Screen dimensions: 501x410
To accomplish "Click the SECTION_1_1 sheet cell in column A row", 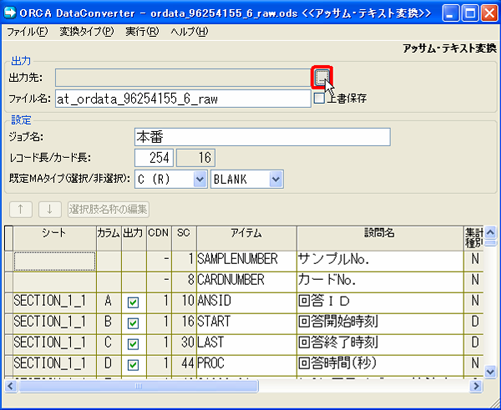I will (x=54, y=303).
